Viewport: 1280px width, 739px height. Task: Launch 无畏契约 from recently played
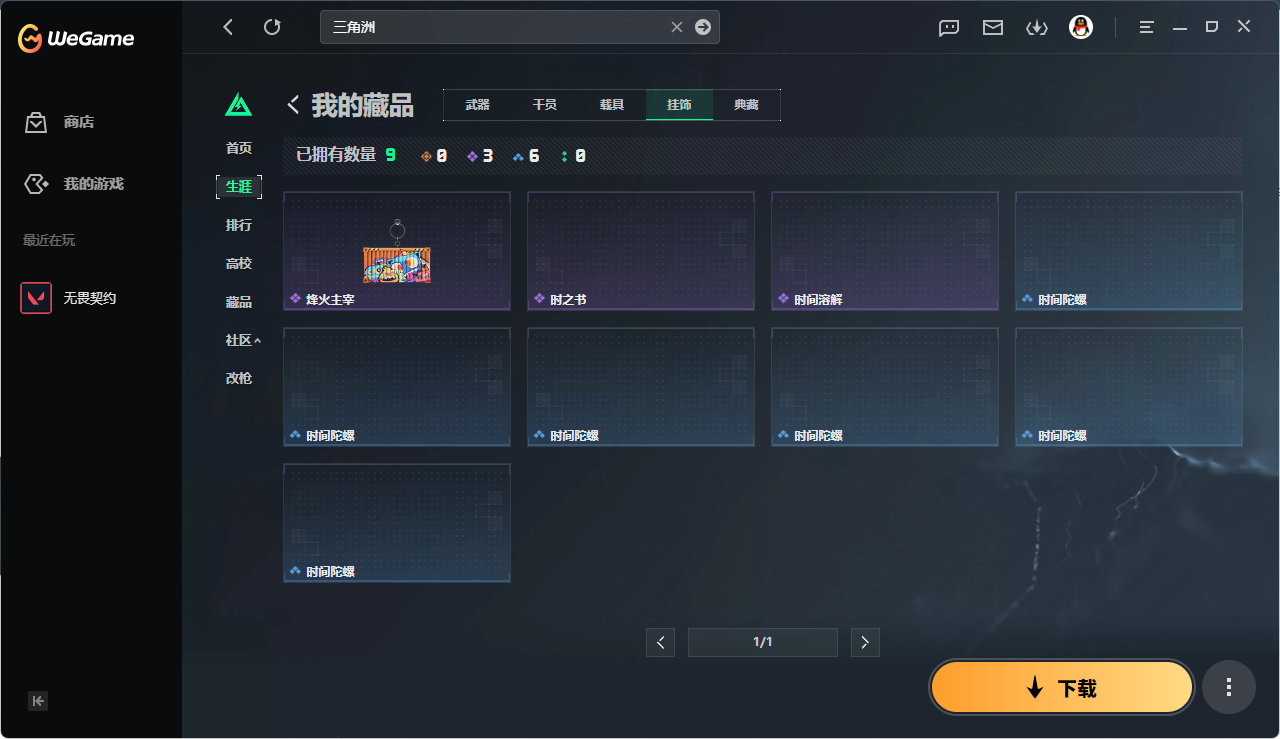point(69,298)
